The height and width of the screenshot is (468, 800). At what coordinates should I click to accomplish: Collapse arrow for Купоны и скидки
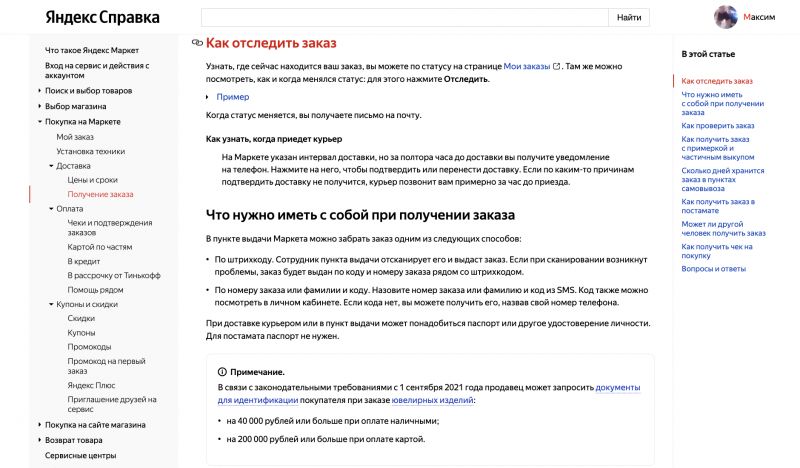tap(51, 304)
